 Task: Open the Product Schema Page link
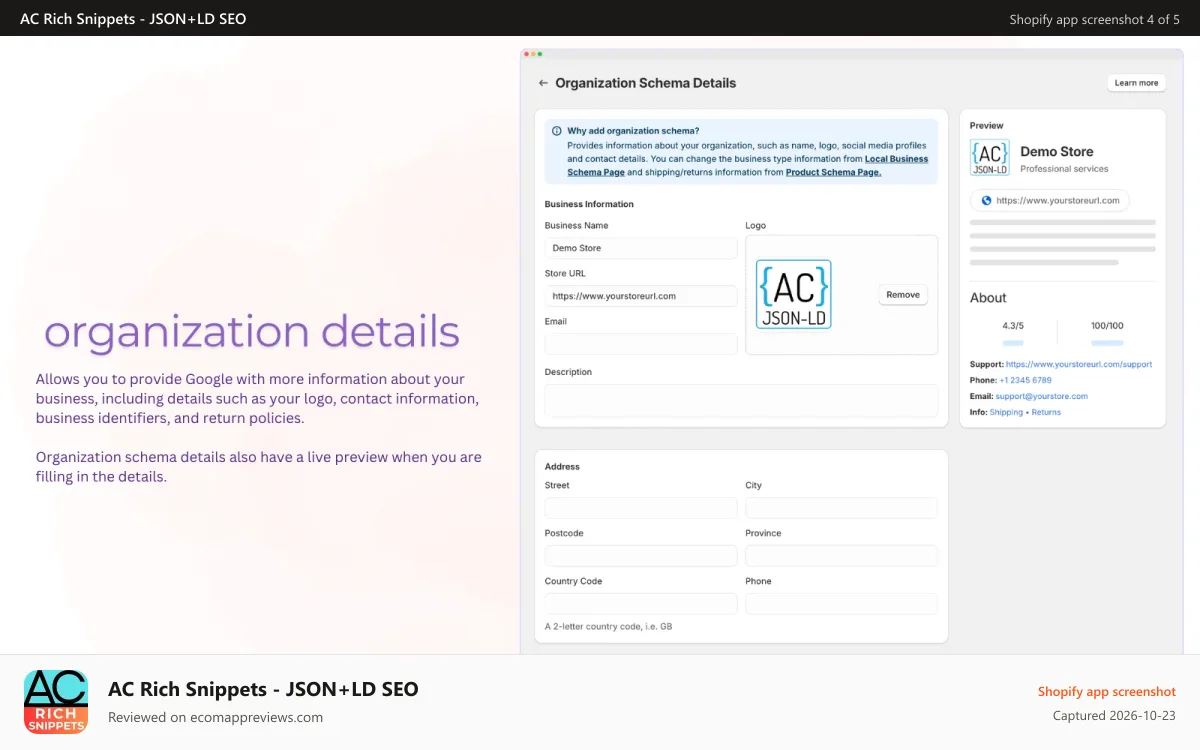click(833, 172)
